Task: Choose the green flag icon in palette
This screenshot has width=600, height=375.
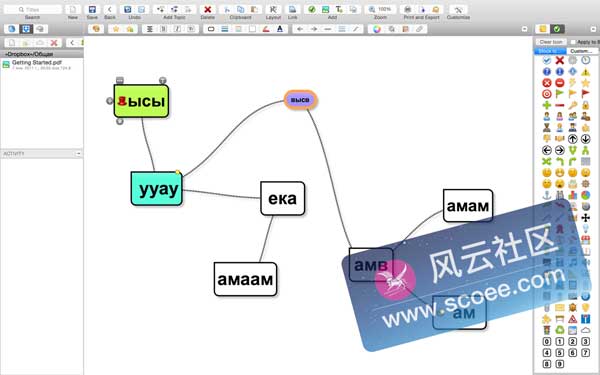Action: pyautogui.click(x=559, y=94)
